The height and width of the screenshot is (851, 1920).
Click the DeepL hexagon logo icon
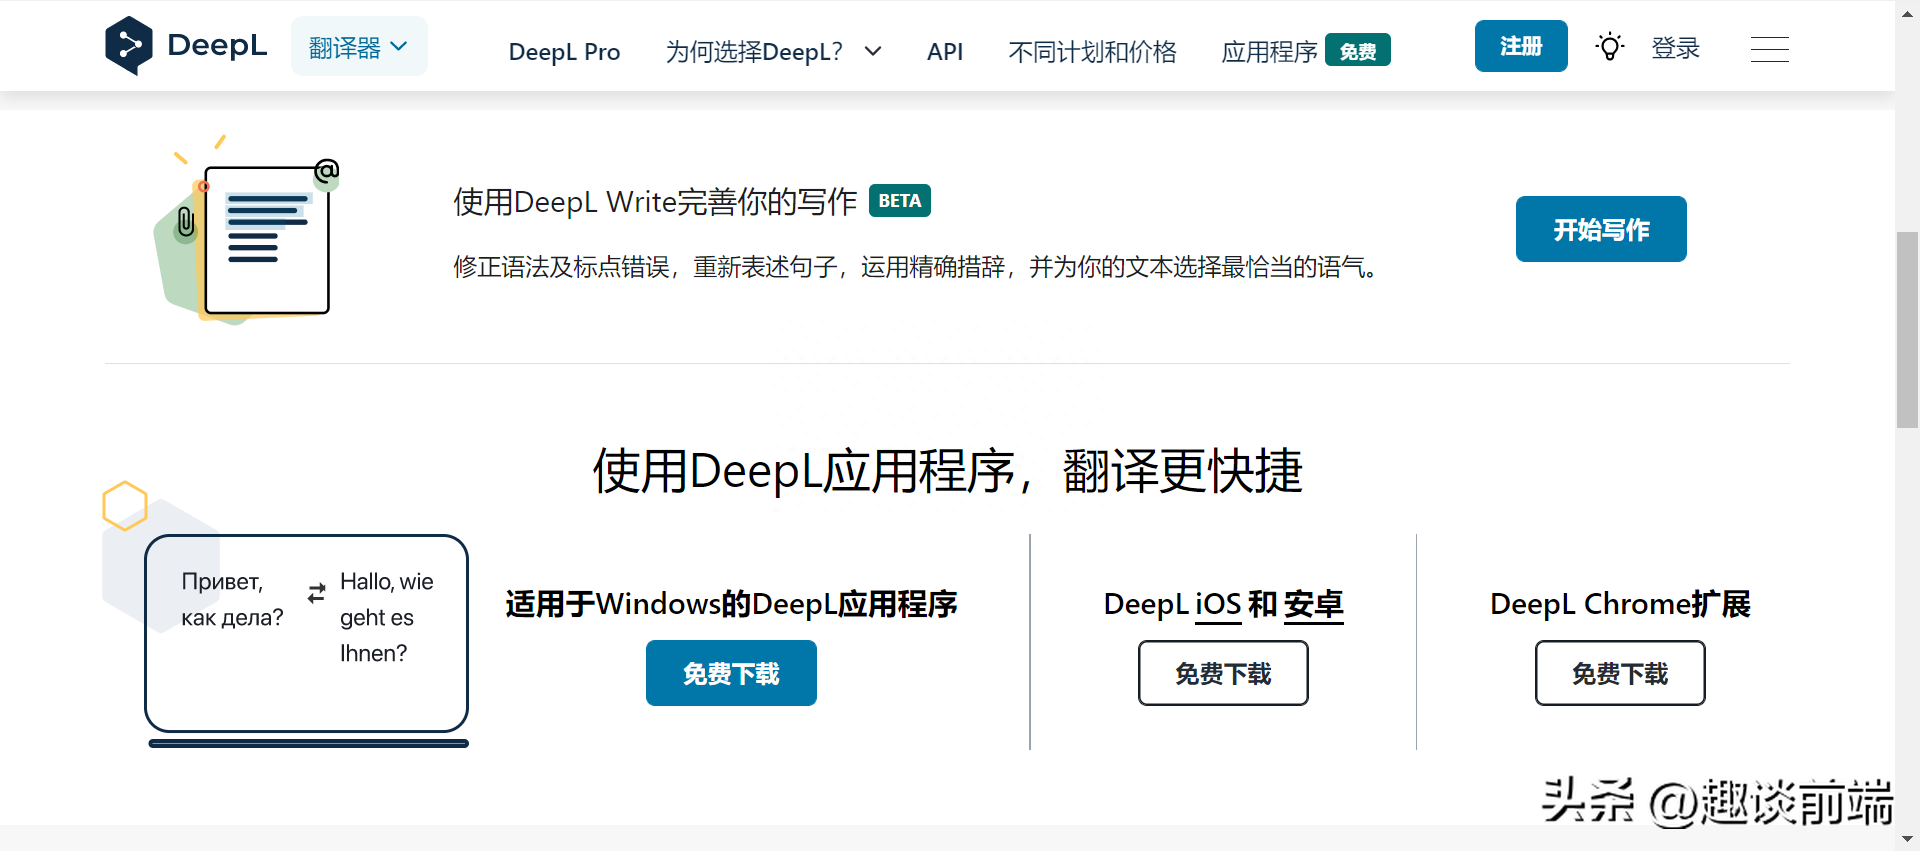(129, 46)
